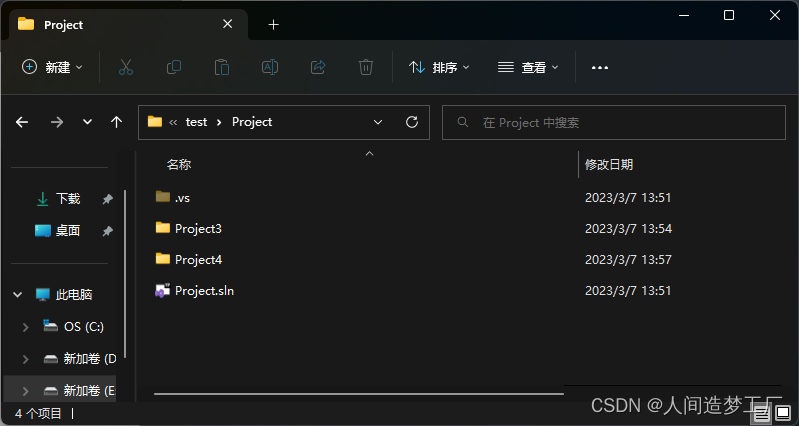Click the breadcrumb overflow « chevron
The image size is (799, 426).
[173, 122]
